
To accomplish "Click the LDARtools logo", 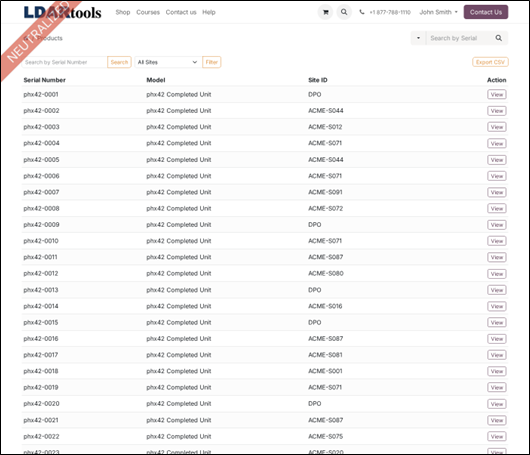I will click(x=63, y=12).
